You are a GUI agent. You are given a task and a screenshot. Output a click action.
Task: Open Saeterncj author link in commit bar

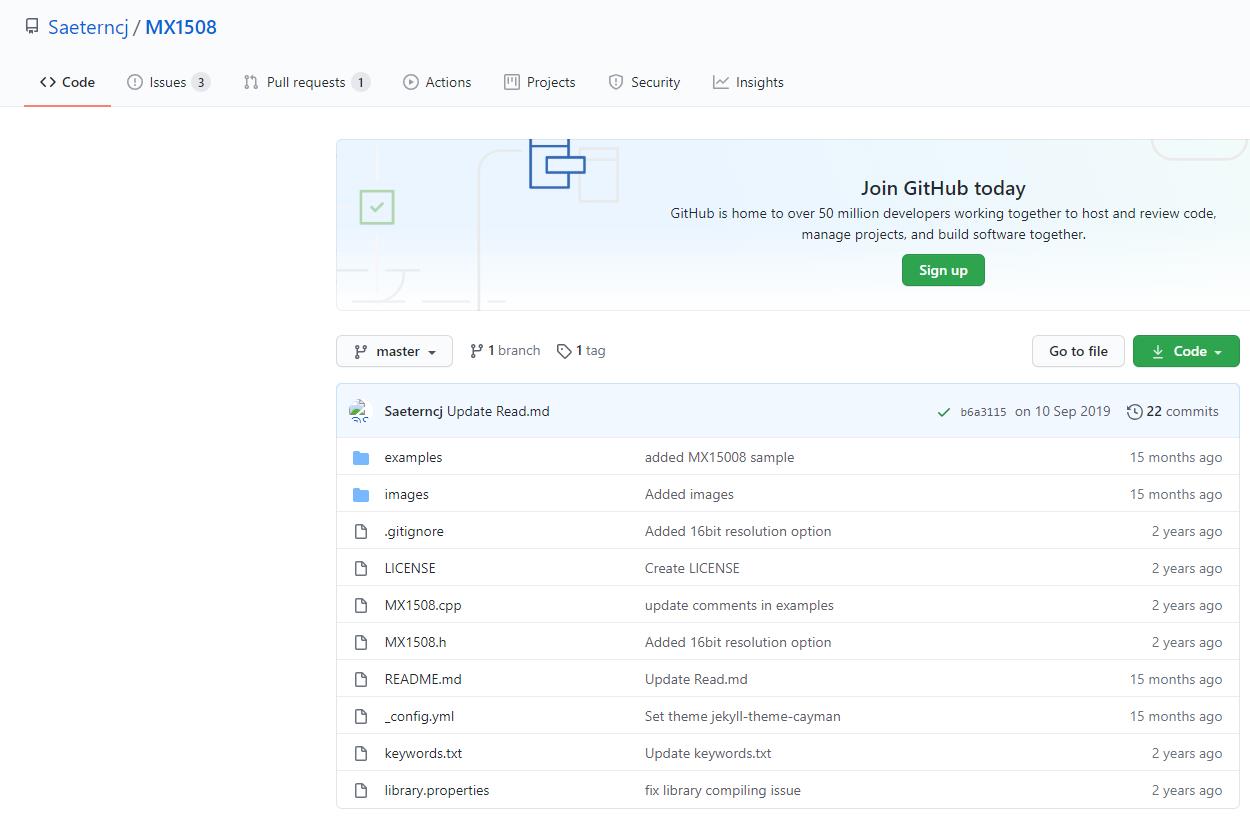point(413,411)
